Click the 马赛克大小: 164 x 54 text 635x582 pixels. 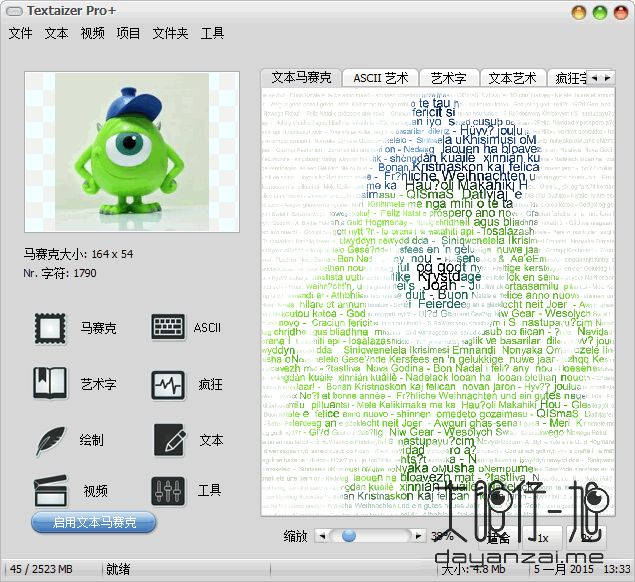tap(78, 254)
